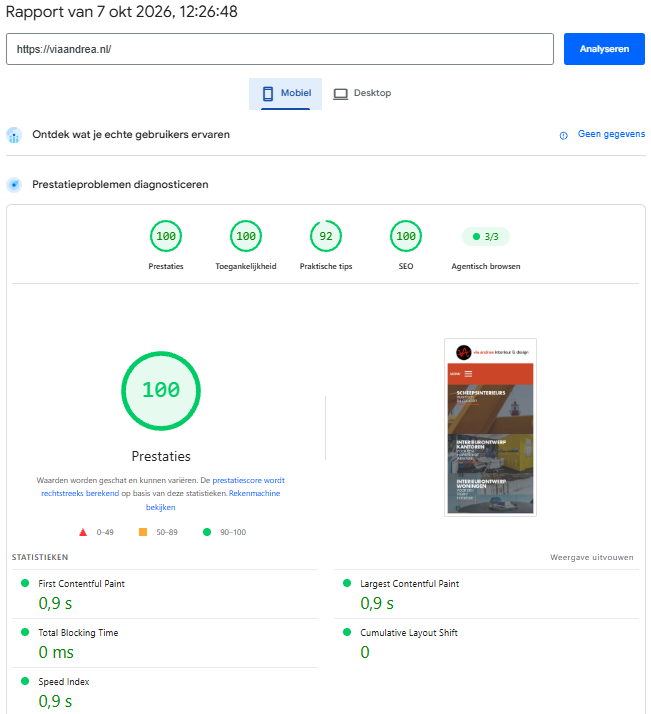Click the mobile page screenshot thumbnail
Screen dimensions: 651x714
490,427
